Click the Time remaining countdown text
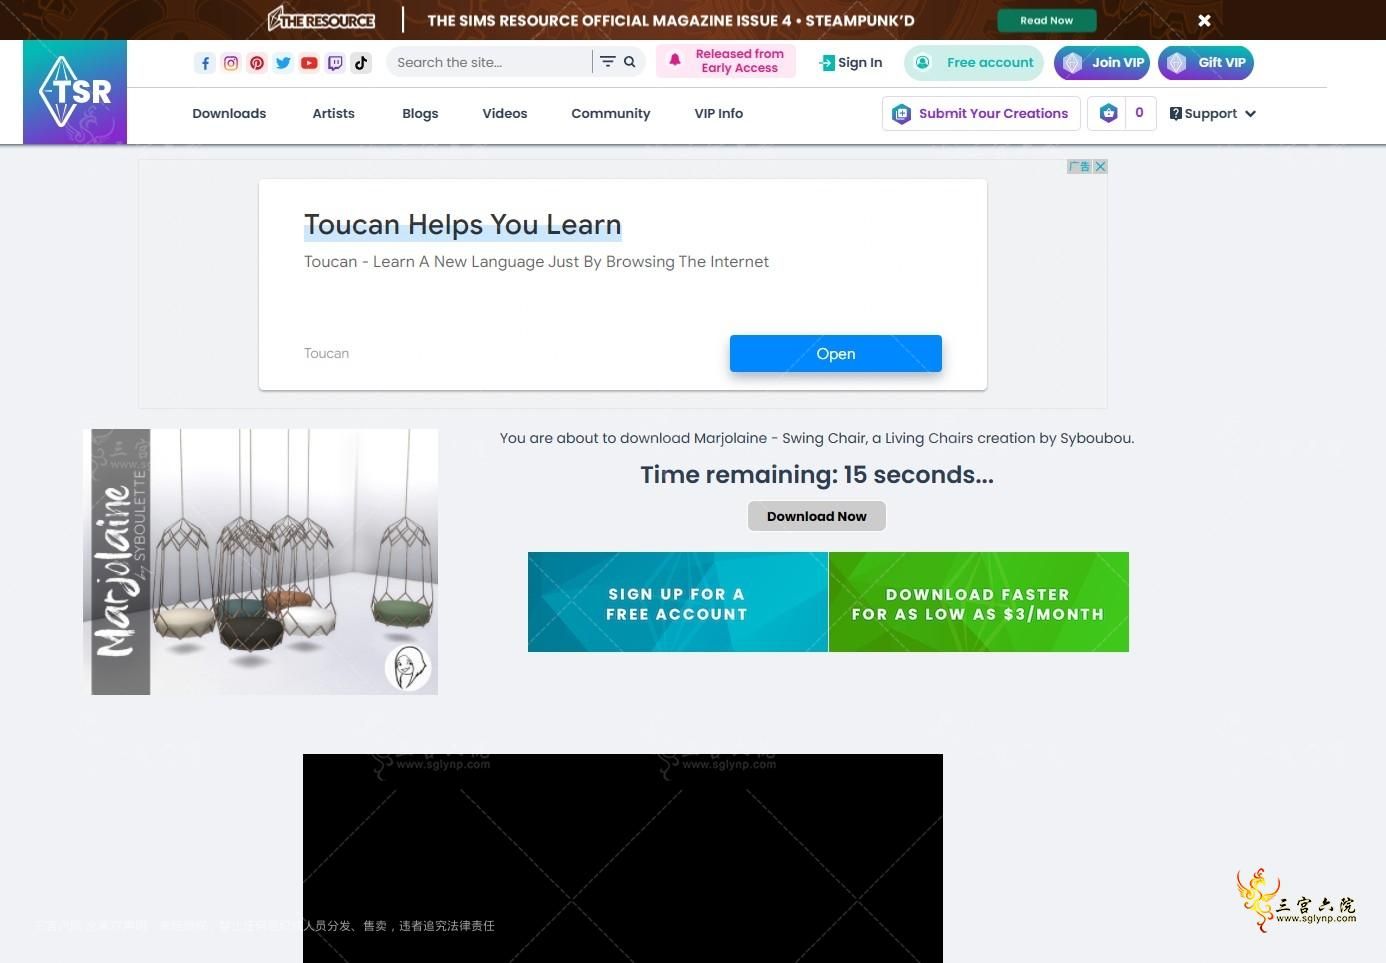The image size is (1386, 963). (x=817, y=474)
